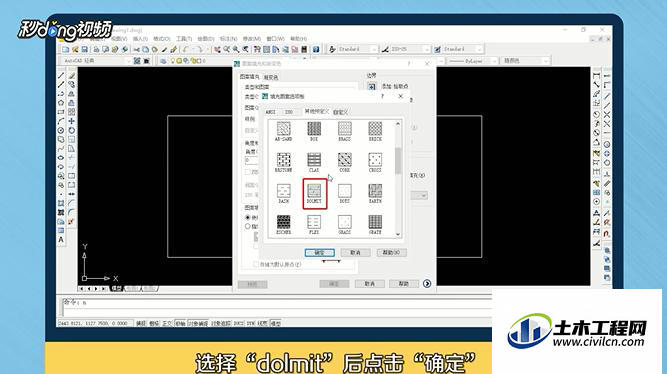
Task: Click the save icon in top toolbar
Action: [x=85, y=49]
